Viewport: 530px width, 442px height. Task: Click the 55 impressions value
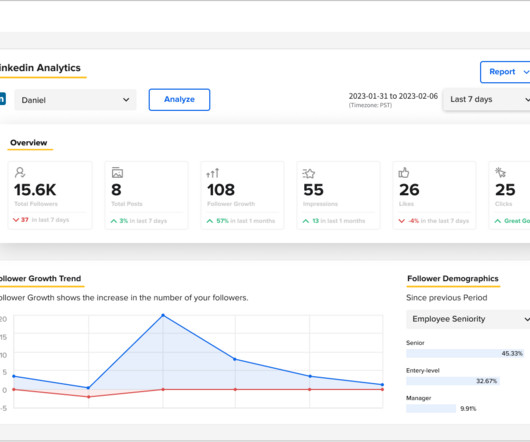point(313,190)
